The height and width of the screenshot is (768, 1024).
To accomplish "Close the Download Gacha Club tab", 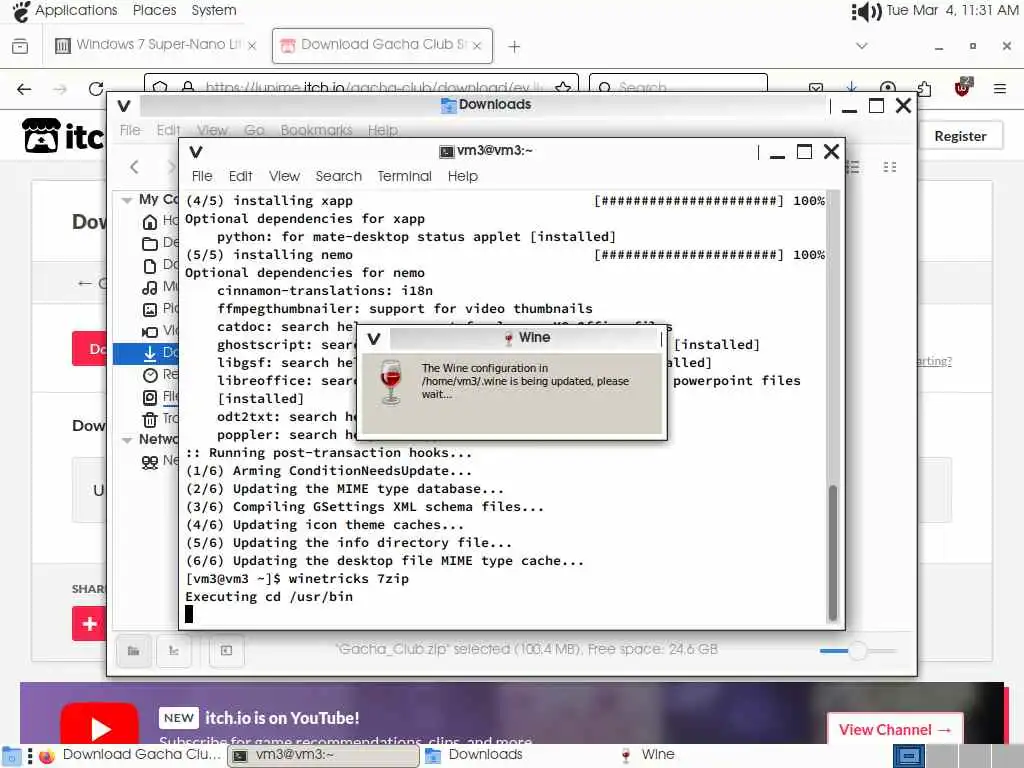I will (x=477, y=46).
